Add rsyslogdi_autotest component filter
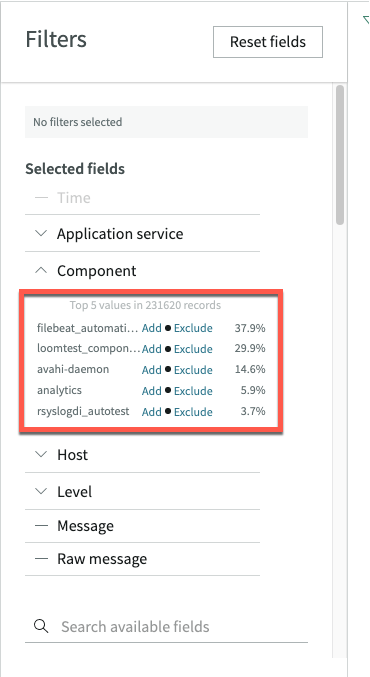Viewport: 370px width, 677px height. point(152,412)
